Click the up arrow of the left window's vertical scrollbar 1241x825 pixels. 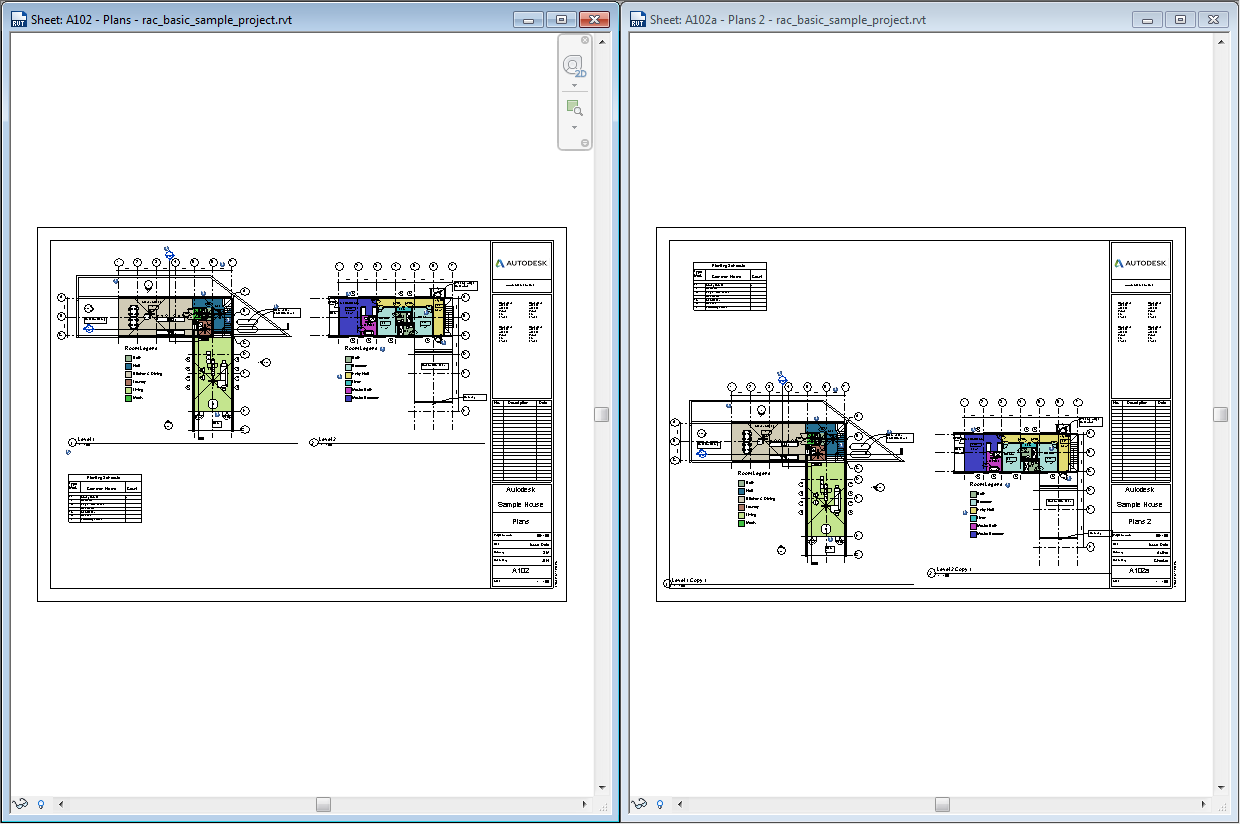click(601, 41)
